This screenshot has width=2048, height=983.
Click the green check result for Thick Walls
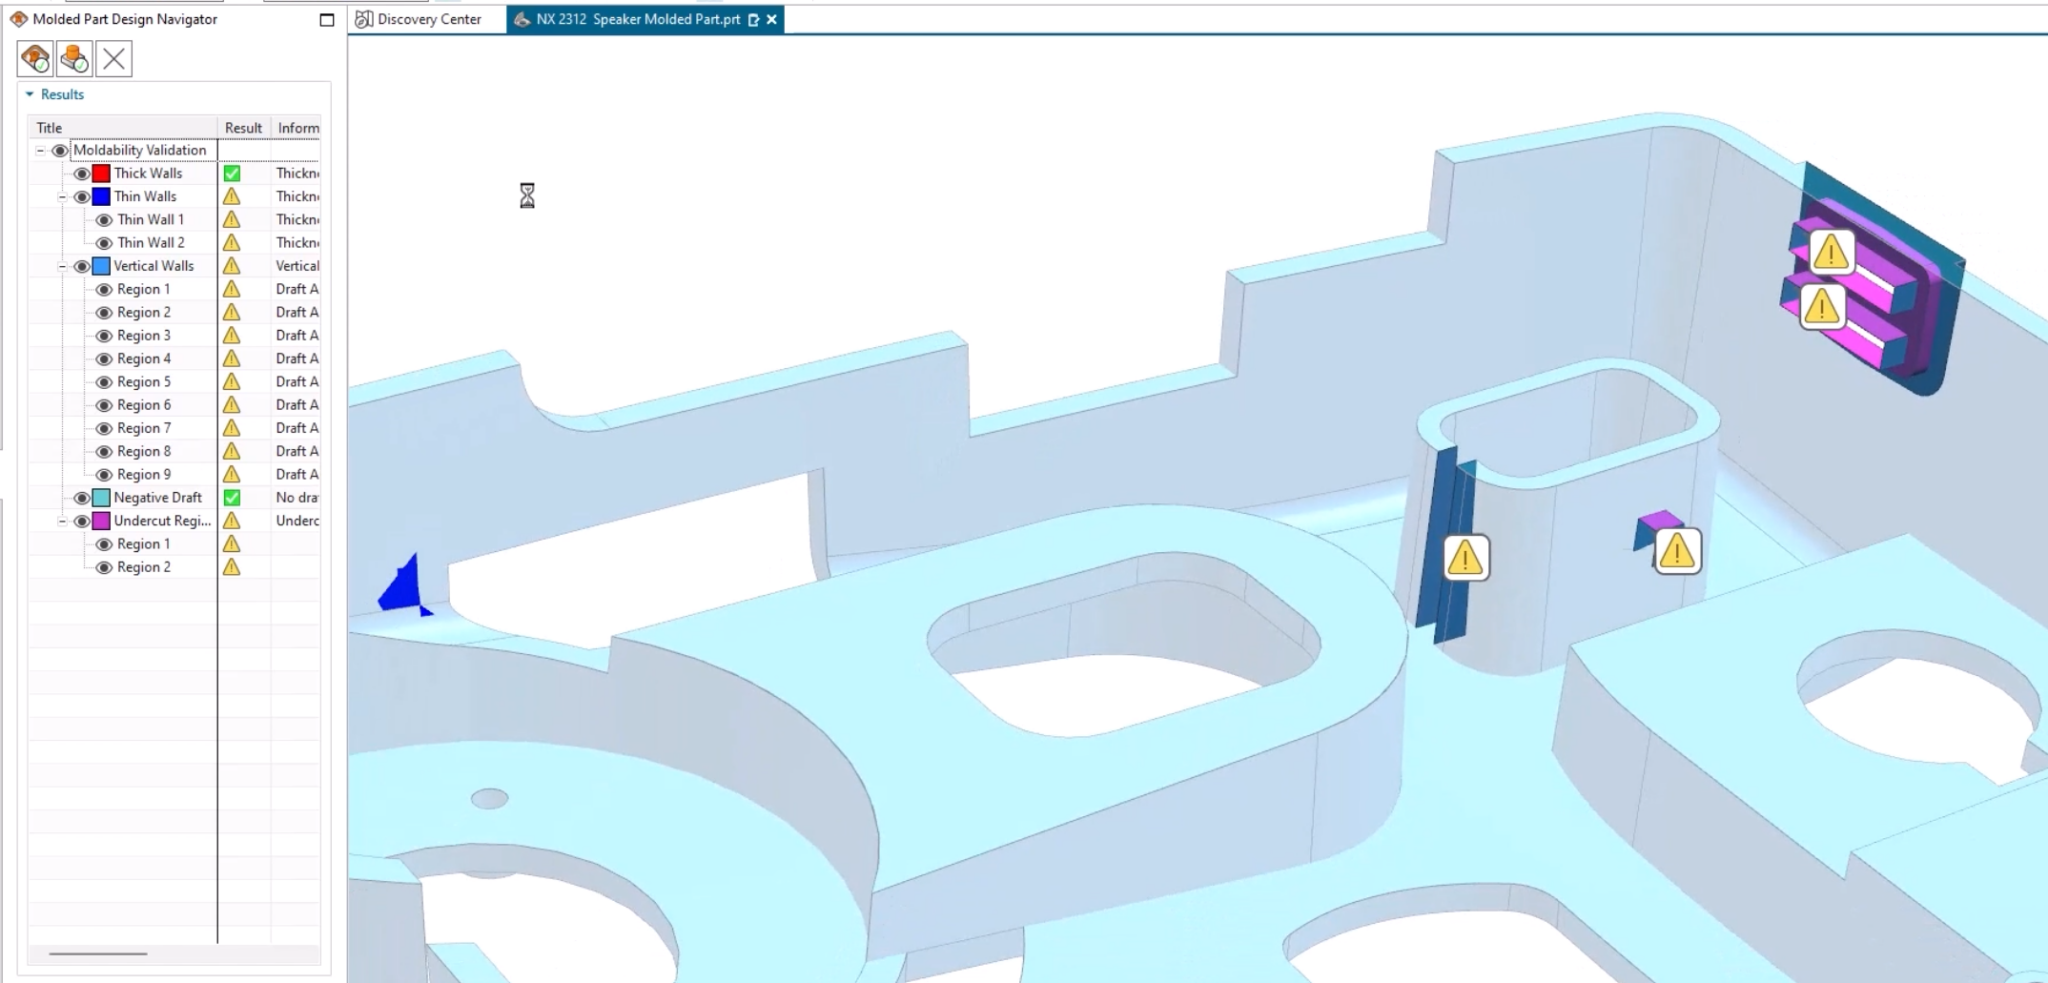(x=231, y=173)
